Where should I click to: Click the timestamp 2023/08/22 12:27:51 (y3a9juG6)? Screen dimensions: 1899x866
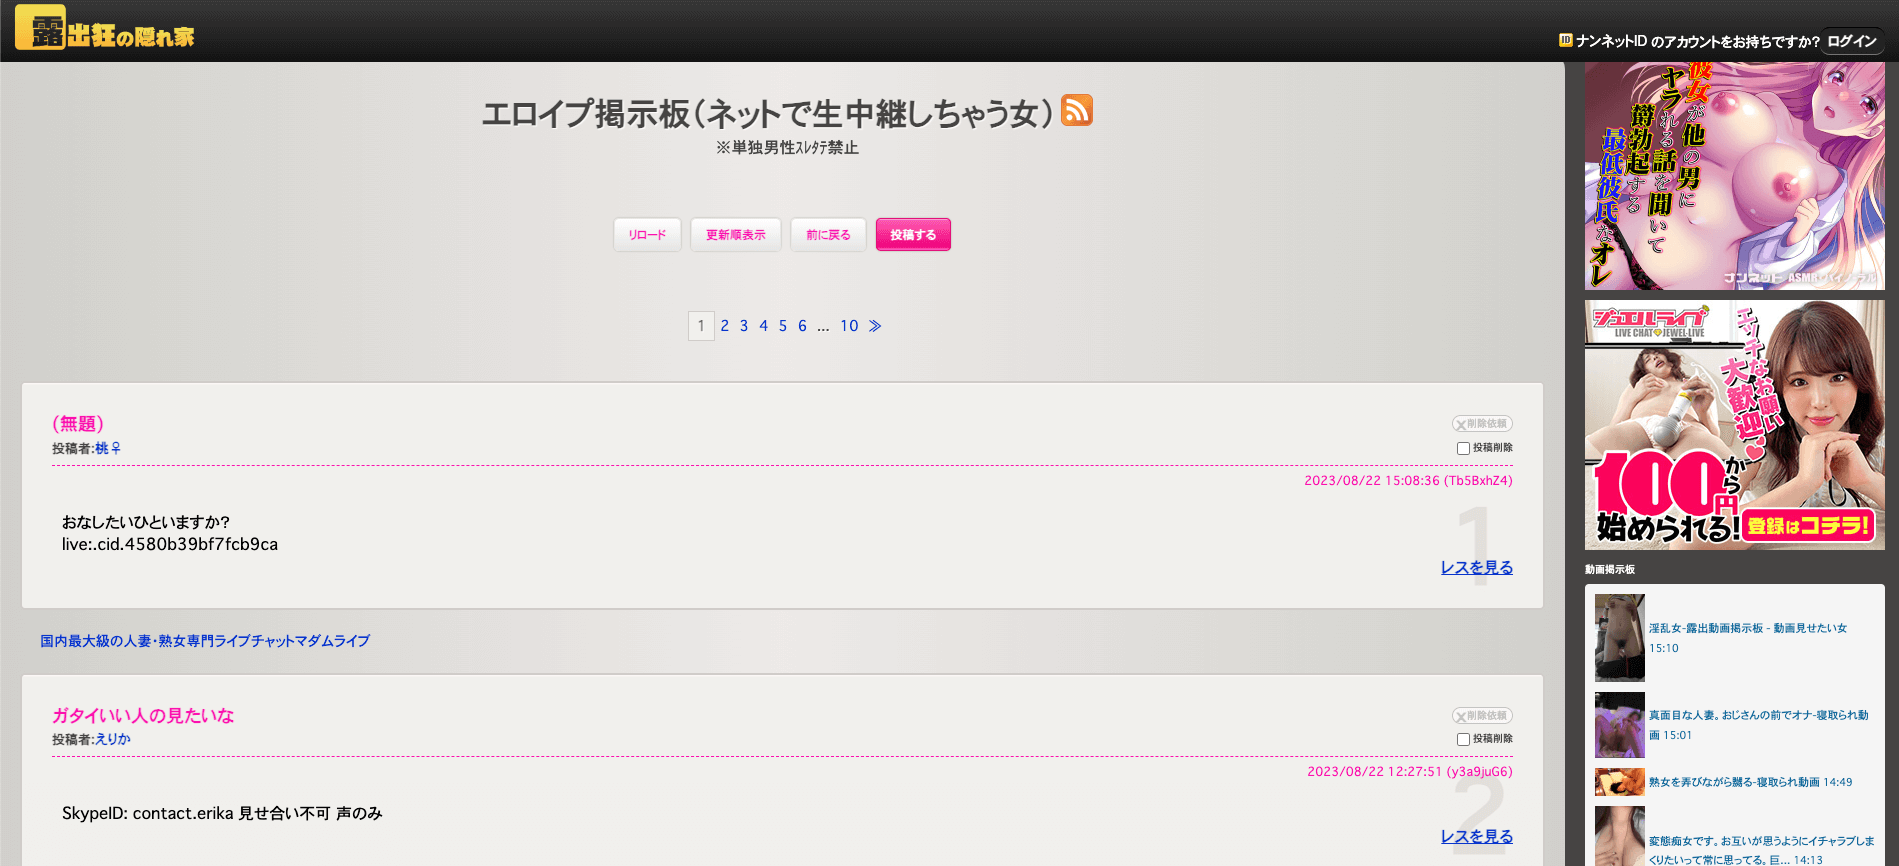point(1410,772)
